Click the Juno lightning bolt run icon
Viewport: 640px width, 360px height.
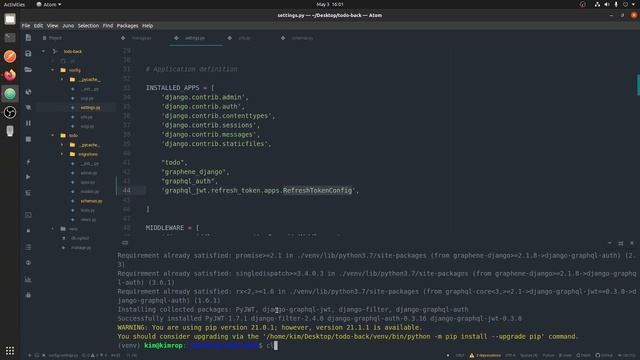(28, 162)
